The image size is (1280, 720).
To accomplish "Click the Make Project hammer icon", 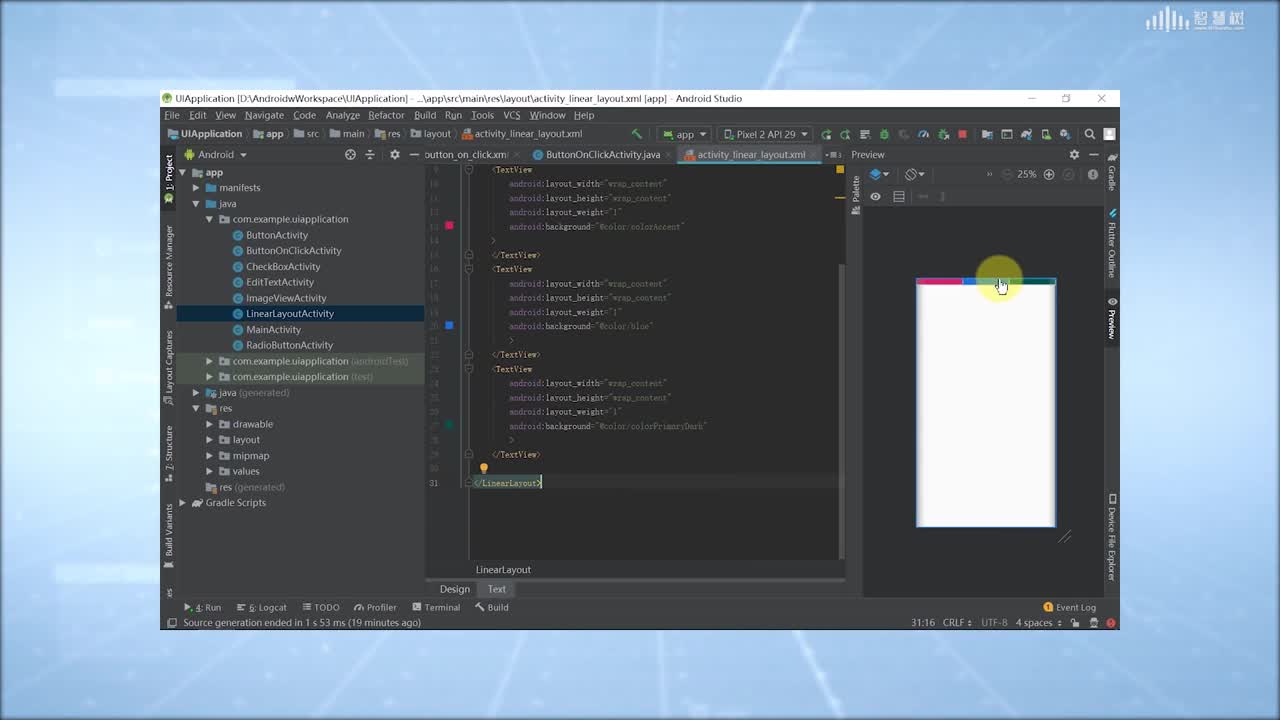I will point(636,134).
